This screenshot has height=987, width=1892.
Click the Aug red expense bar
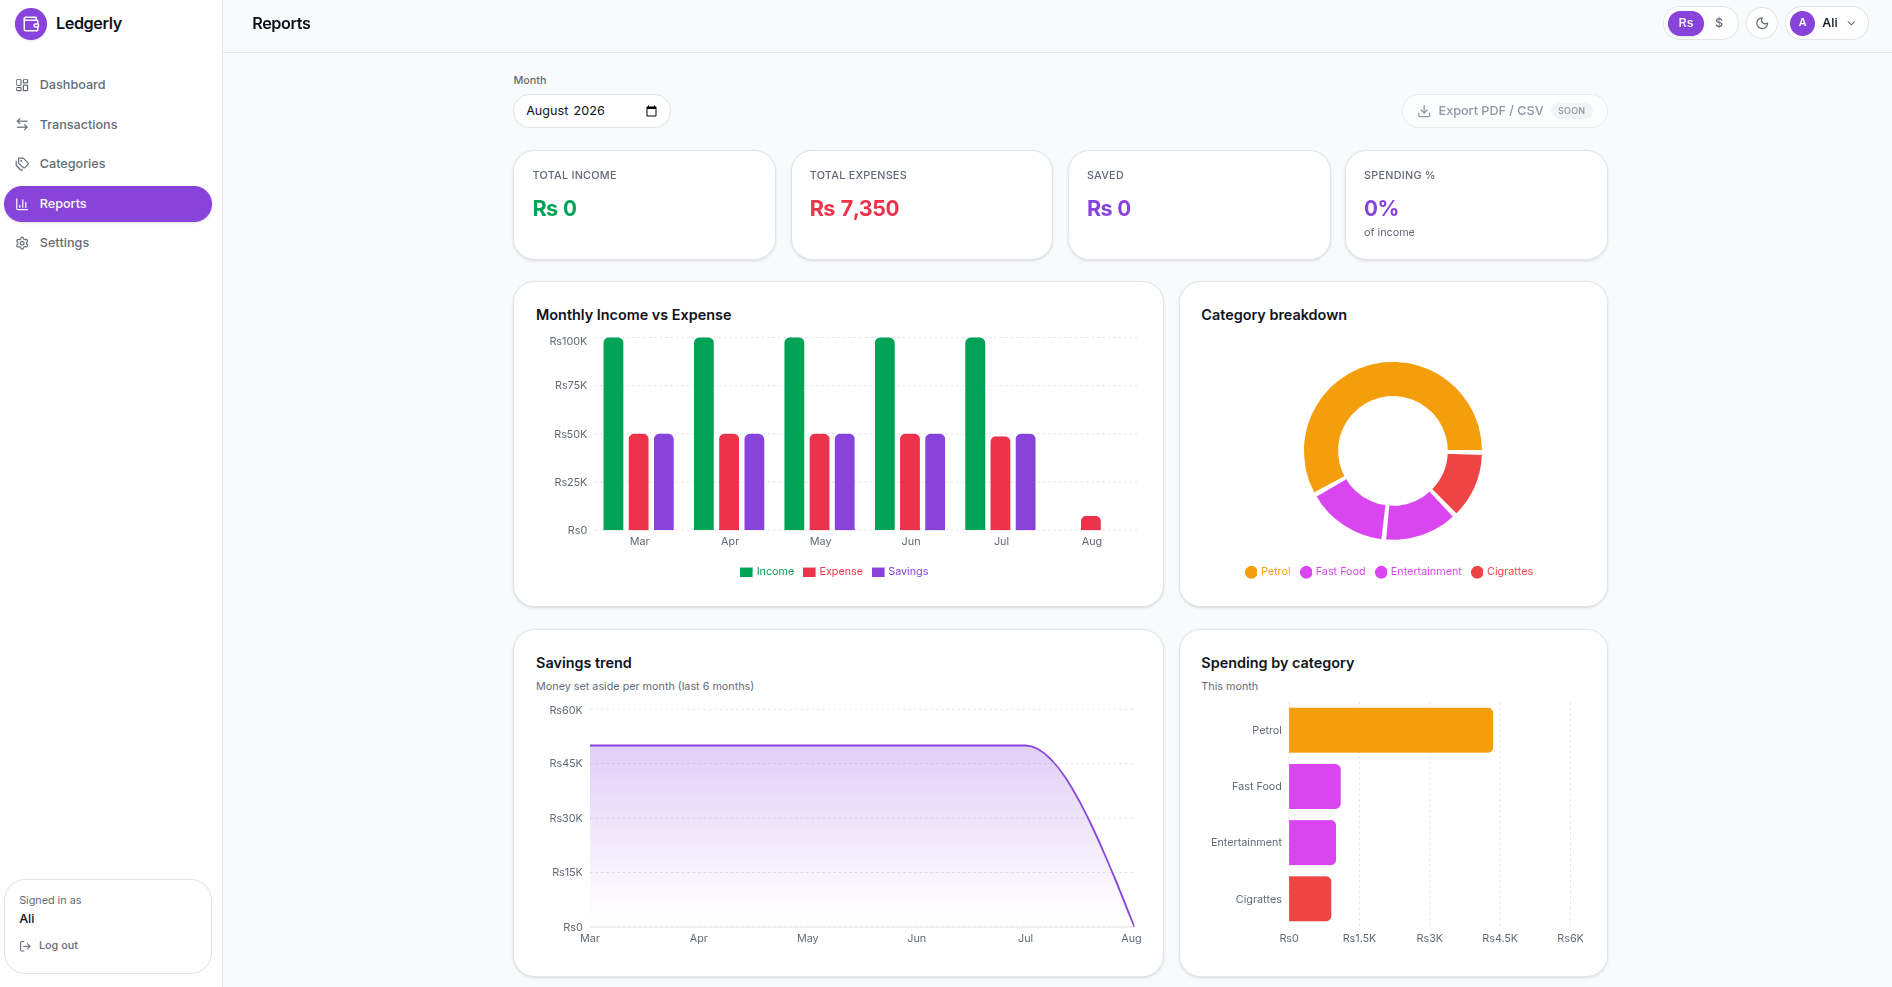[x=1091, y=523]
